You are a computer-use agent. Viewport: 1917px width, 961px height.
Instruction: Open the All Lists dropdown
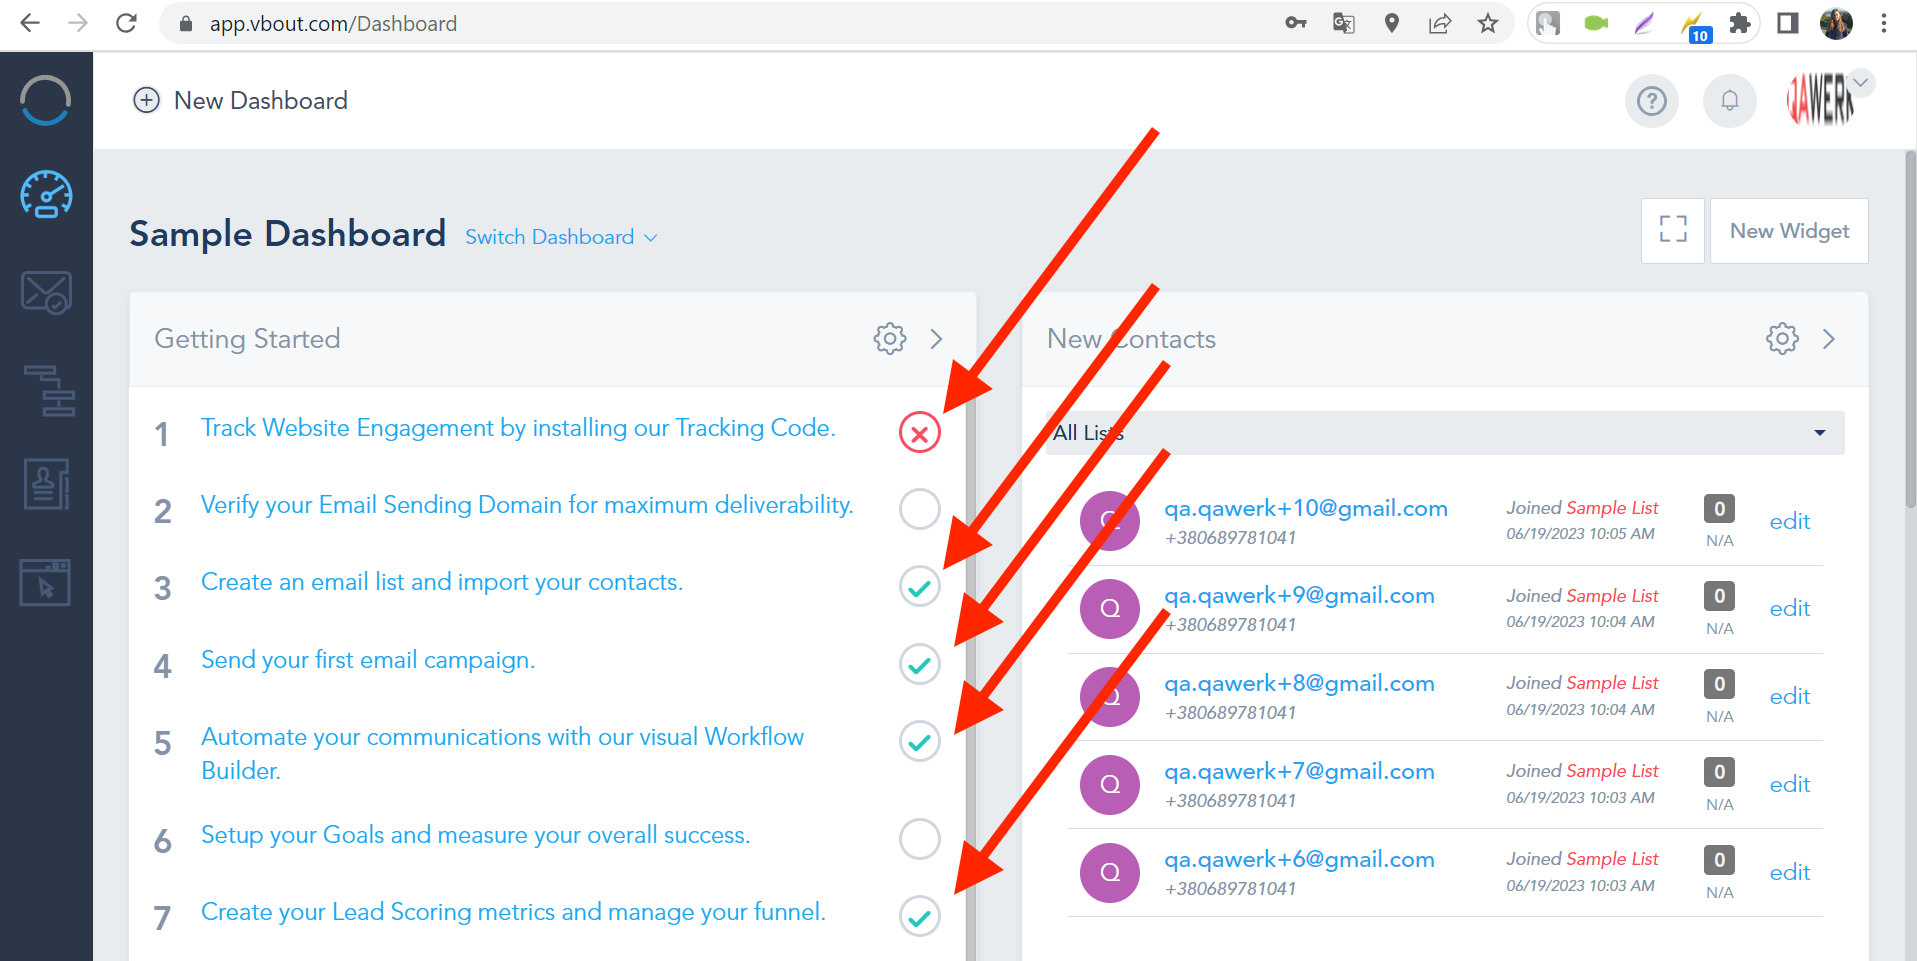pyautogui.click(x=1445, y=433)
